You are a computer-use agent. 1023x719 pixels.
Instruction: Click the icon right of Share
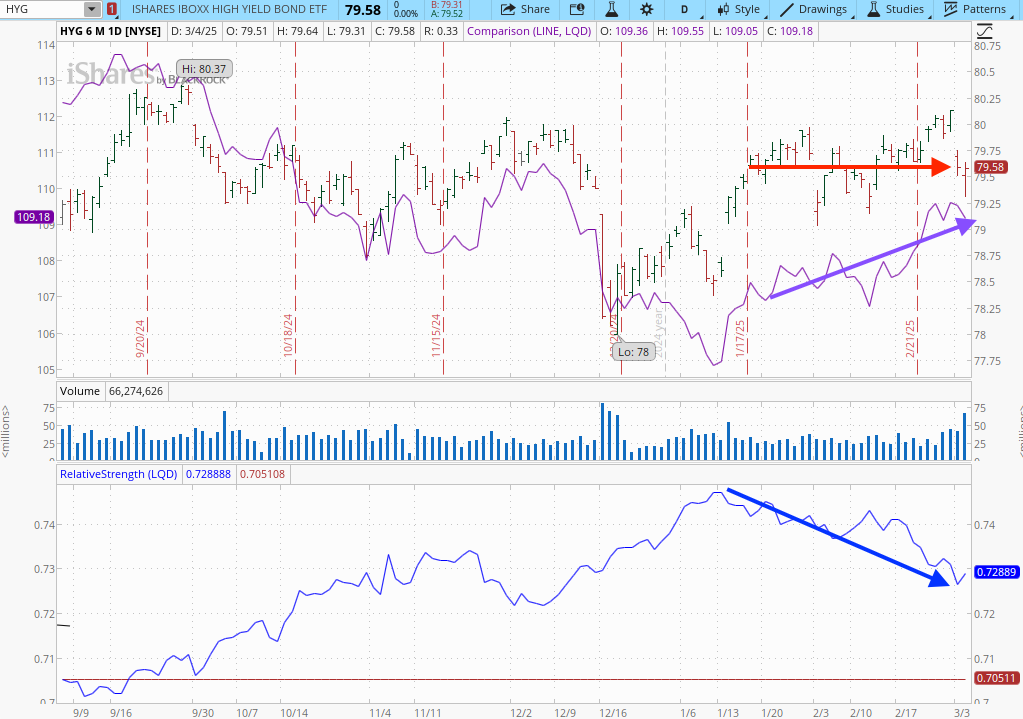pyautogui.click(x=577, y=9)
